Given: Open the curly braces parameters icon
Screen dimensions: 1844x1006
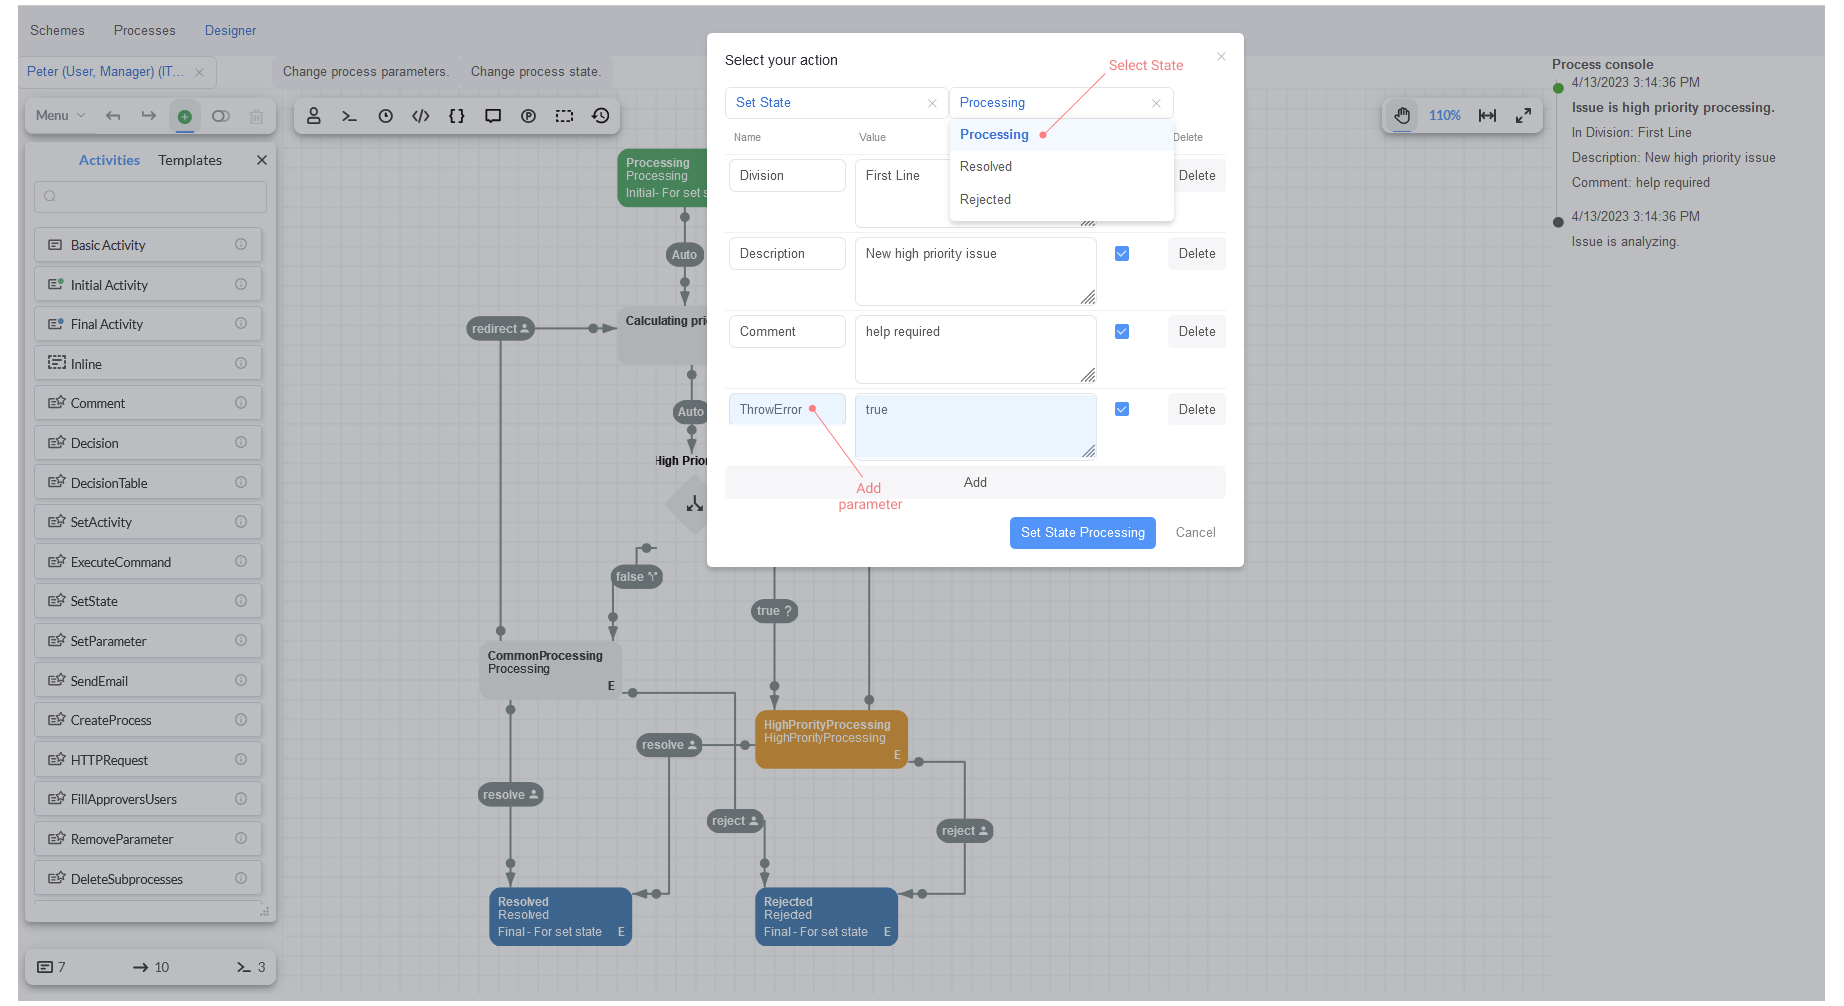Looking at the screenshot, I should (x=457, y=116).
